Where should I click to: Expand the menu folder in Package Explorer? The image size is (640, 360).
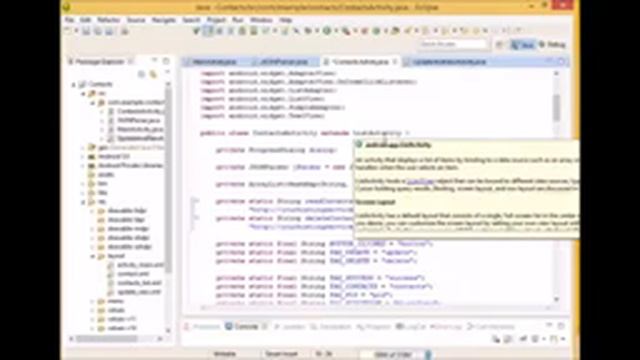pos(92,301)
